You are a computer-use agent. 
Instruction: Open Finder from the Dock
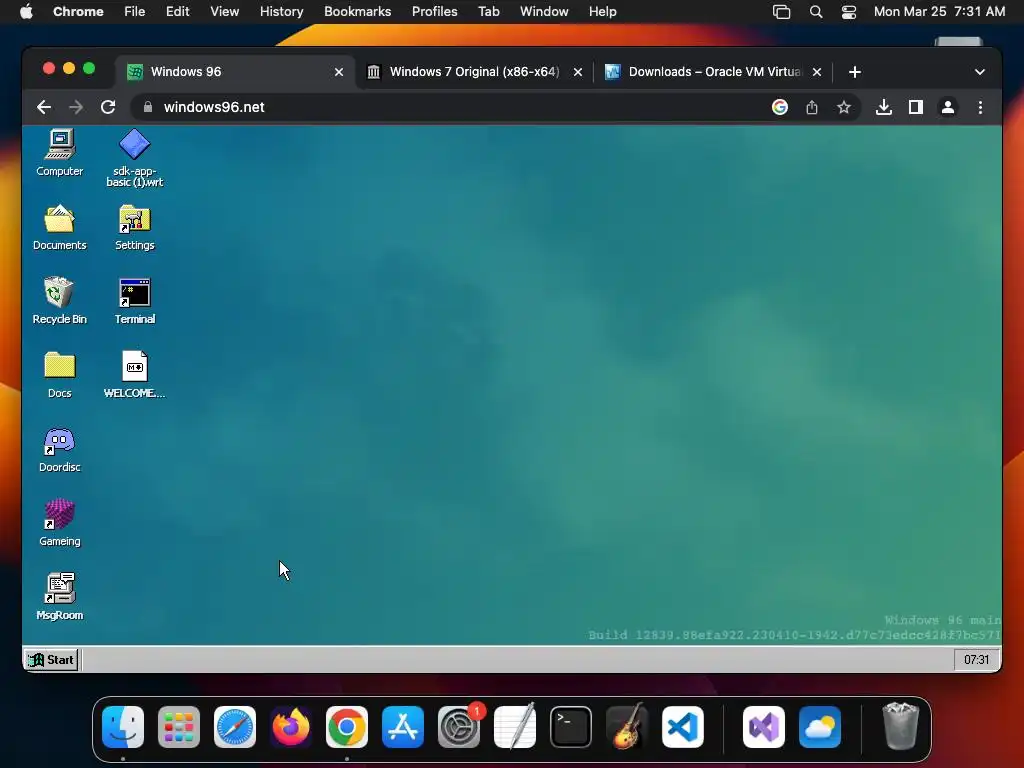point(123,727)
